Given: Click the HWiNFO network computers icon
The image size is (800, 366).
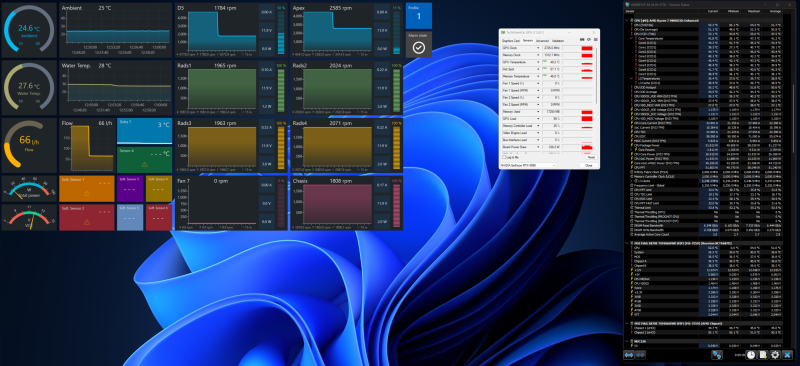Looking at the screenshot, I should click(717, 355).
